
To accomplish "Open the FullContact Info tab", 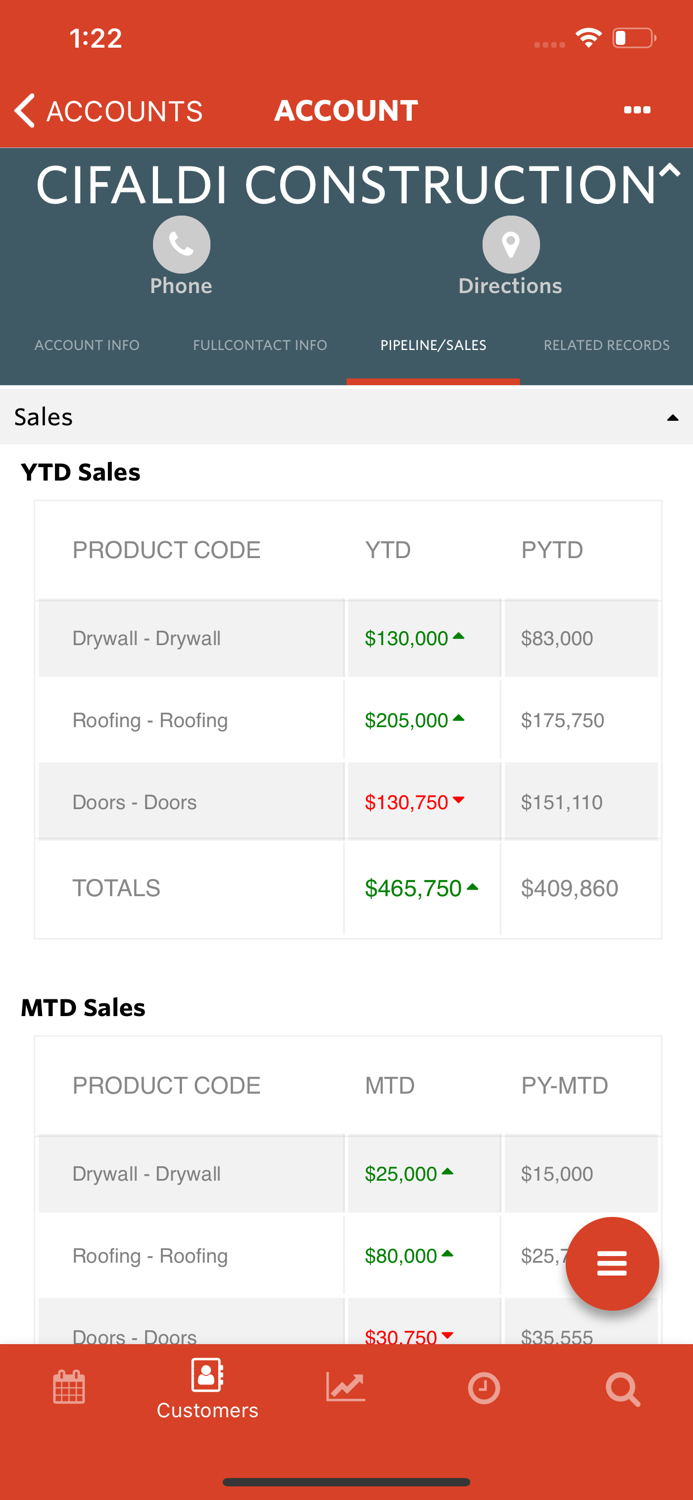I will 260,345.
